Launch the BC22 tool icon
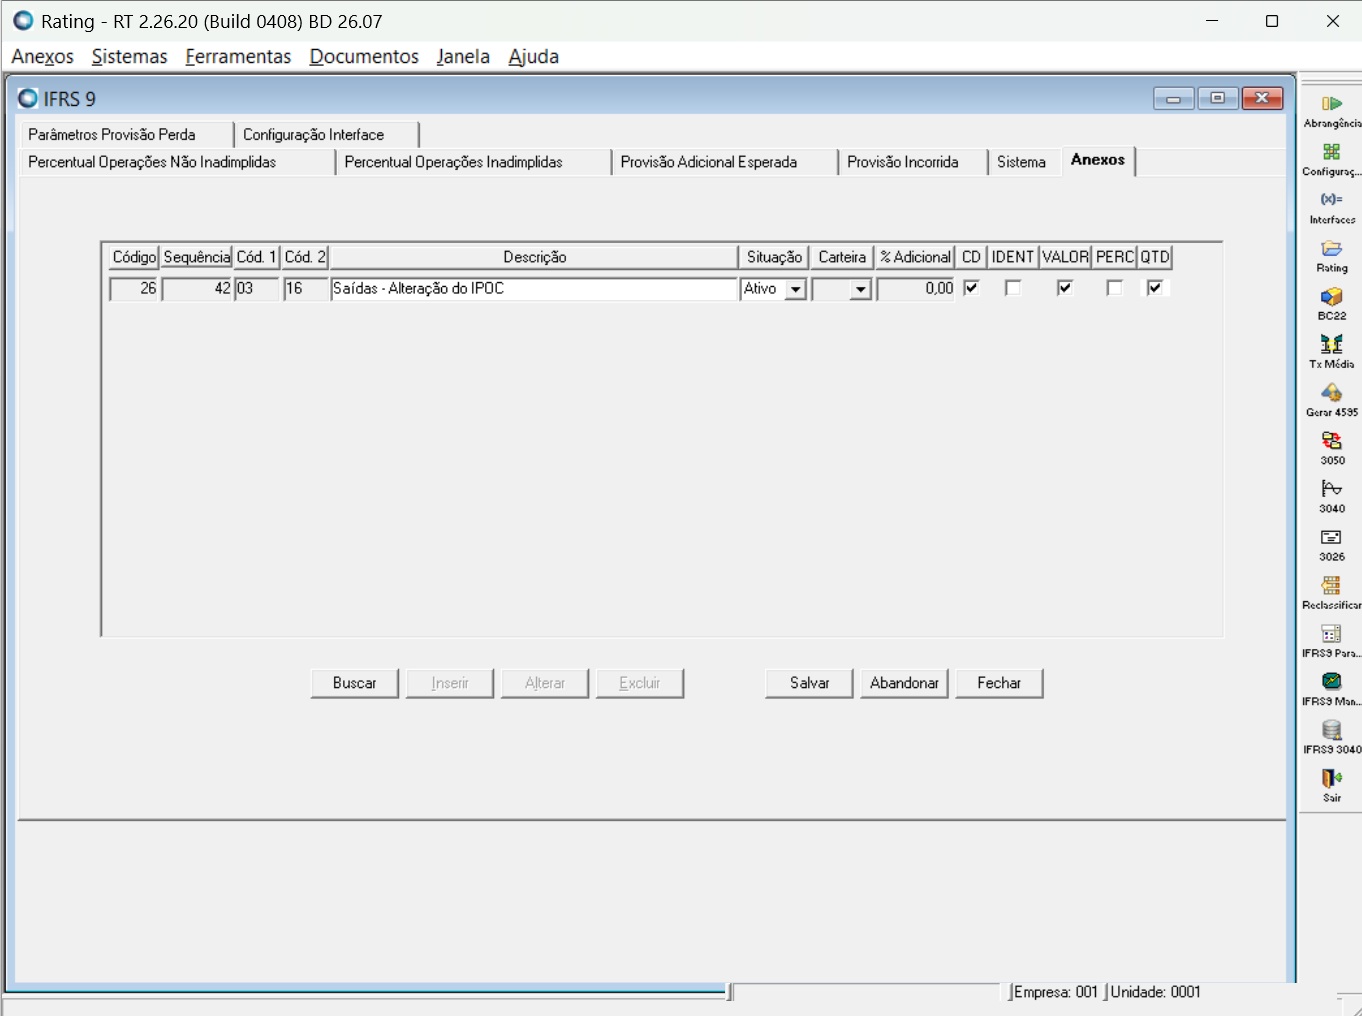Viewport: 1362px width, 1016px height. 1331,297
